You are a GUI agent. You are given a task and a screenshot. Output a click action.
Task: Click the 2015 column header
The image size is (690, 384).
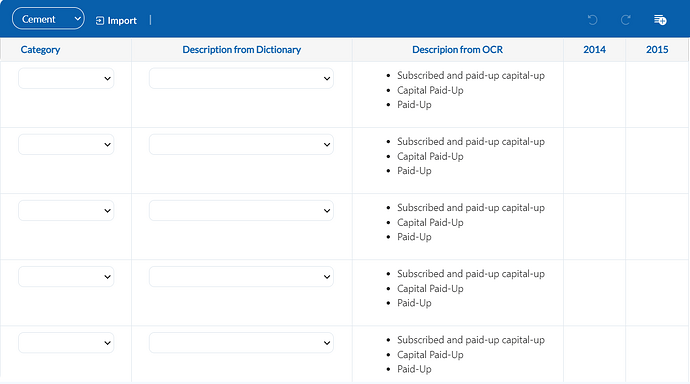pyautogui.click(x=657, y=50)
